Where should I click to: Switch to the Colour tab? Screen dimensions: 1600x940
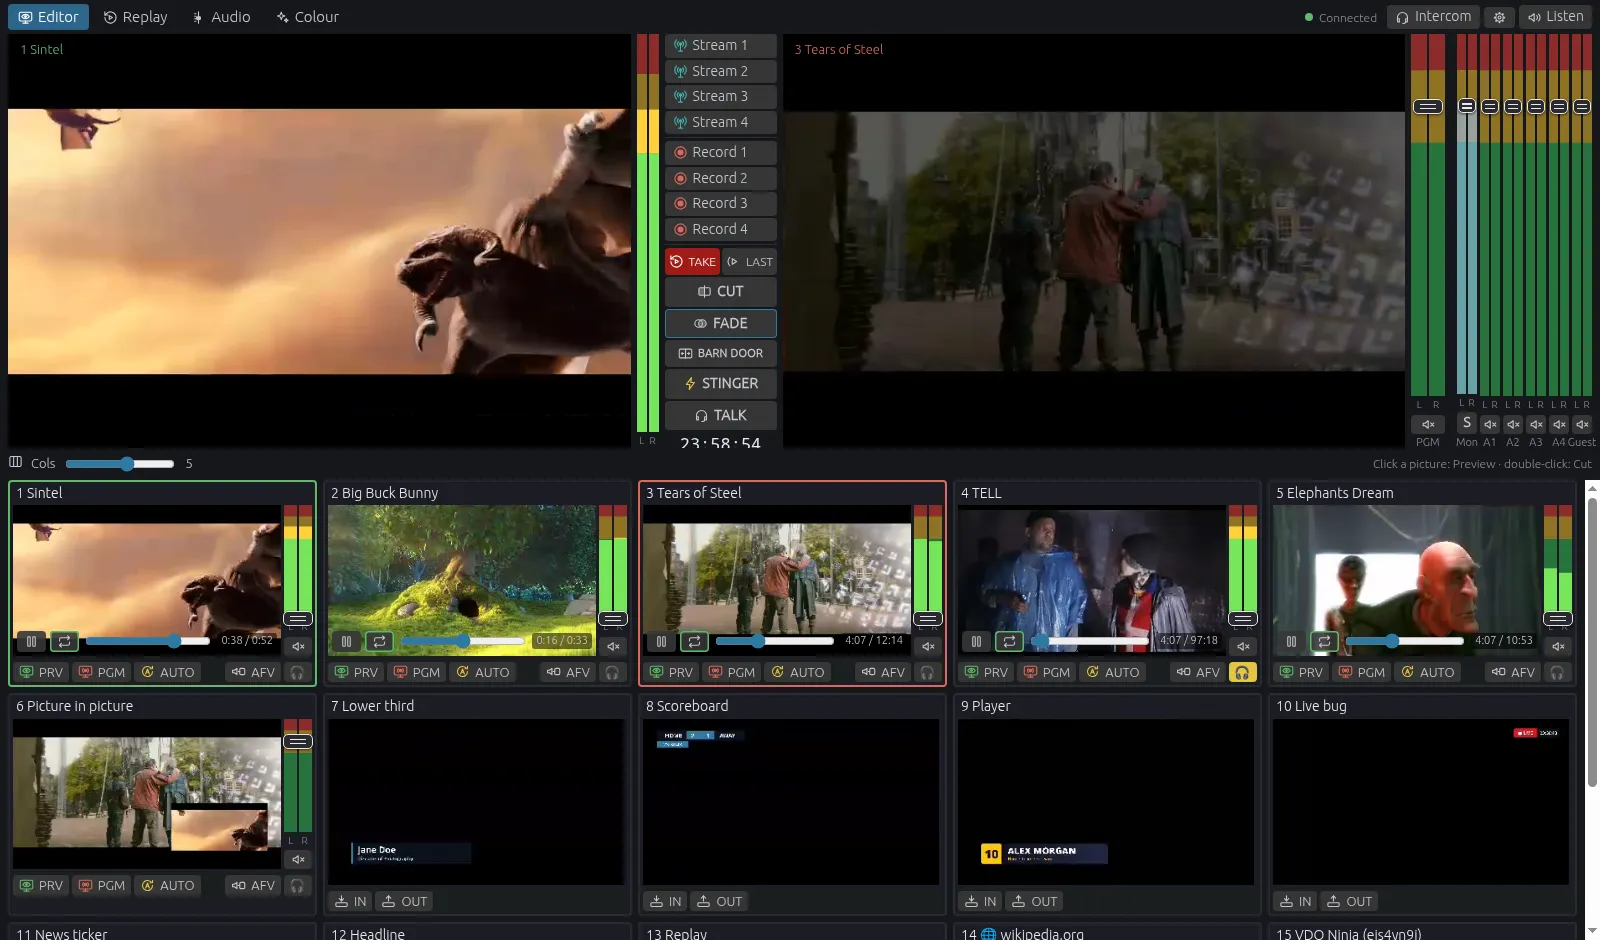(x=308, y=17)
